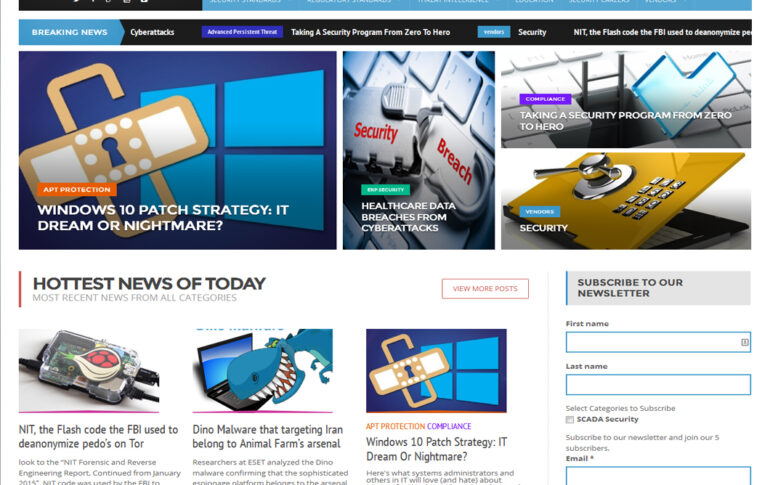Select Advanced Persistent Threat tag in ticker

pyautogui.click(x=242, y=32)
